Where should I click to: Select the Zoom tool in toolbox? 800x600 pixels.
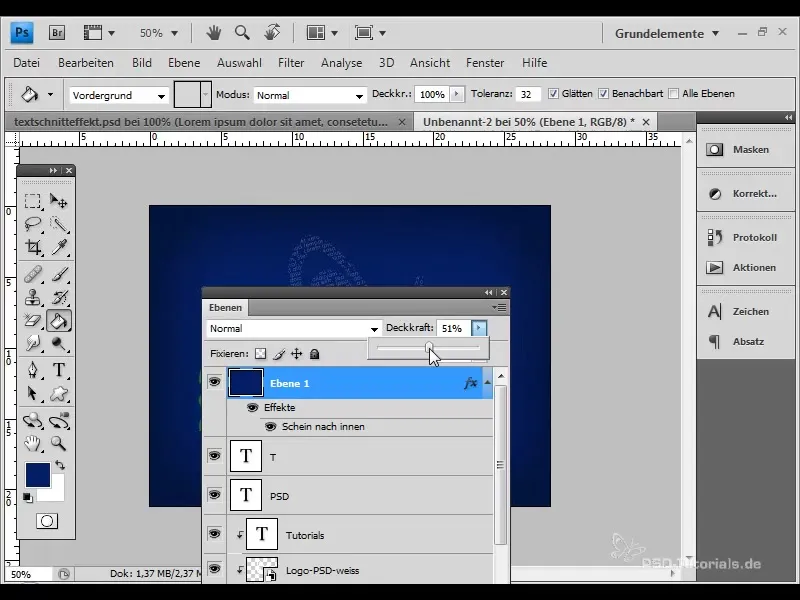coord(59,444)
